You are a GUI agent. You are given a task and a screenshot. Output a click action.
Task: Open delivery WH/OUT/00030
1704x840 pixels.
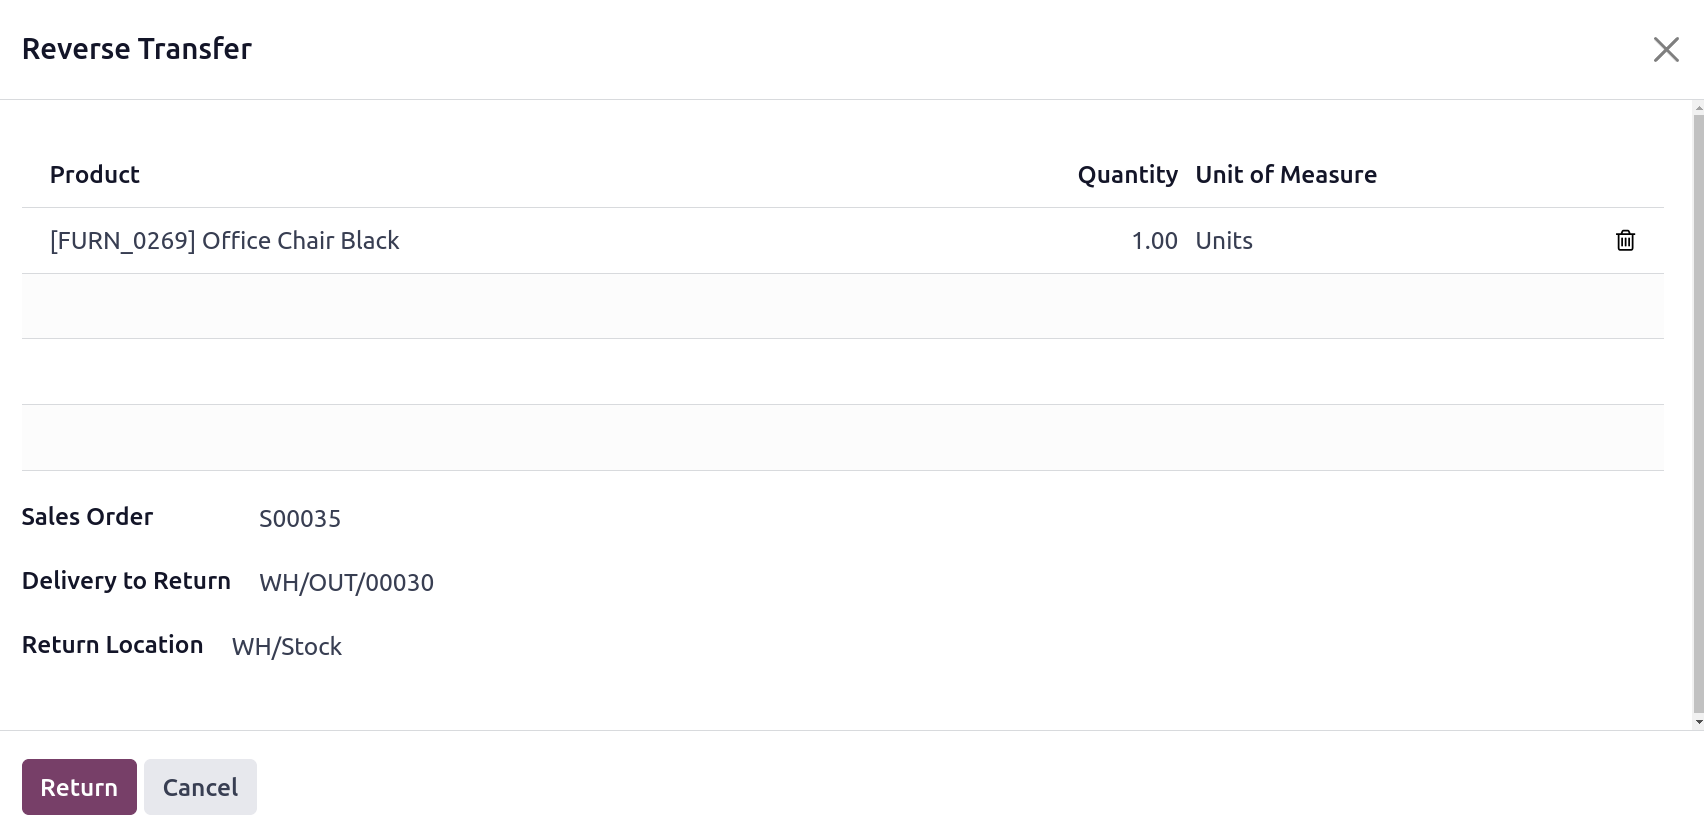tap(346, 583)
